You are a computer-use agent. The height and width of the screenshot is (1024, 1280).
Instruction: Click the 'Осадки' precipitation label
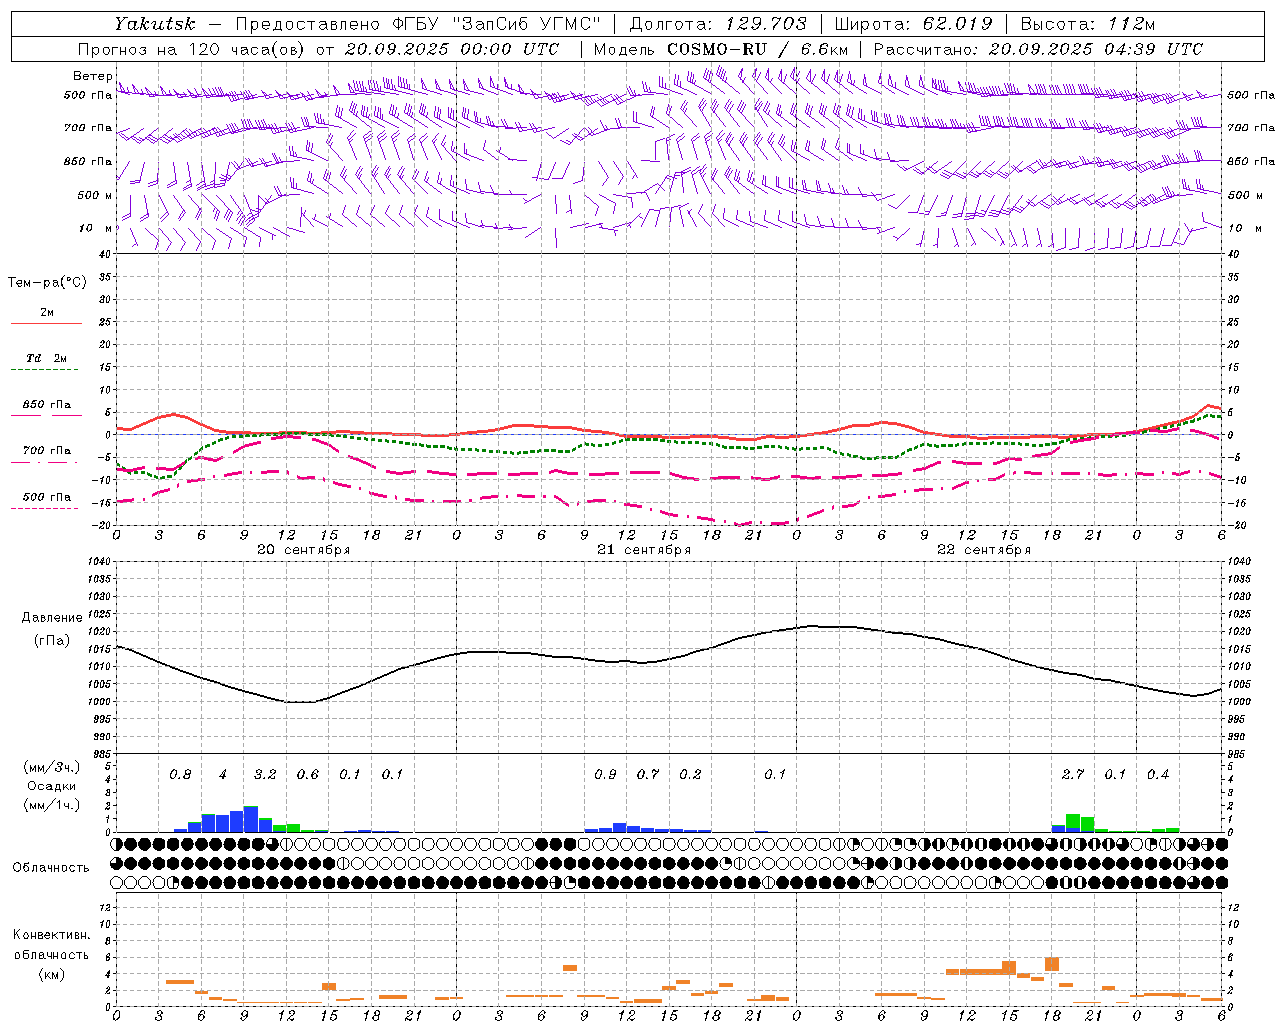coord(52,786)
